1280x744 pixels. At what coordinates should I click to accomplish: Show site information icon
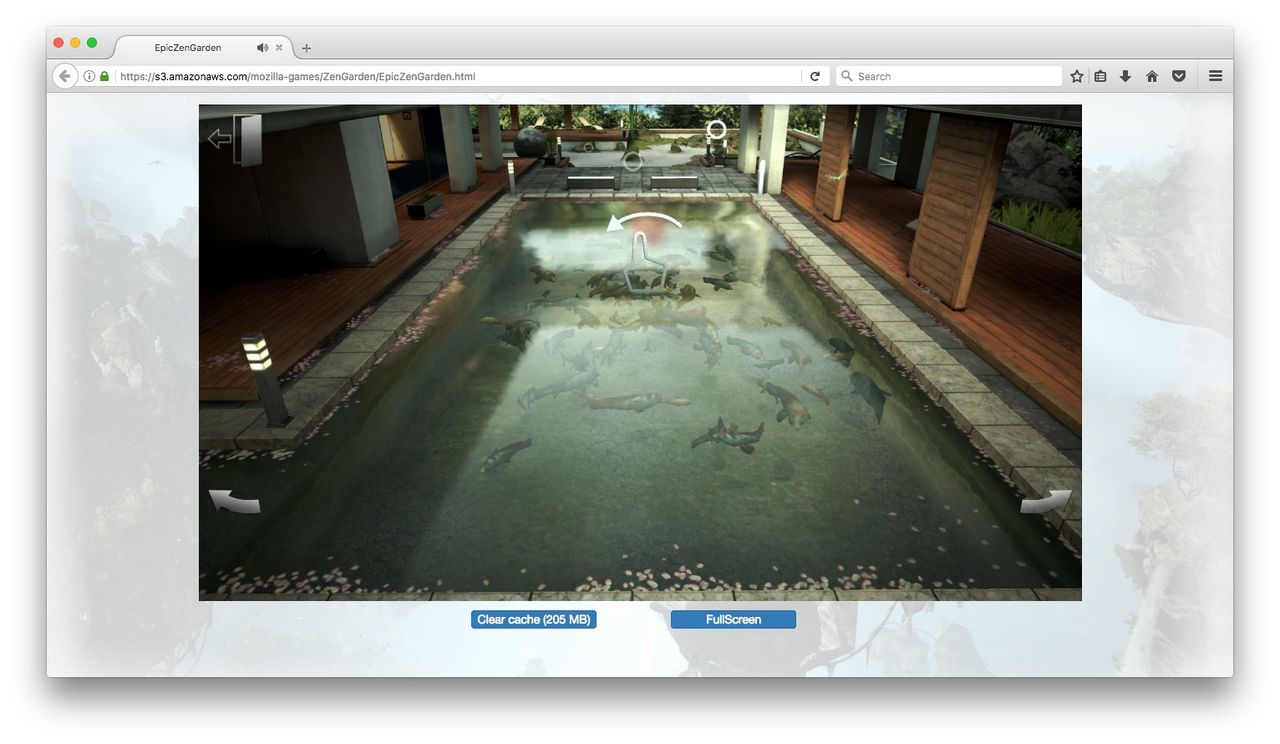pyautogui.click(x=89, y=76)
